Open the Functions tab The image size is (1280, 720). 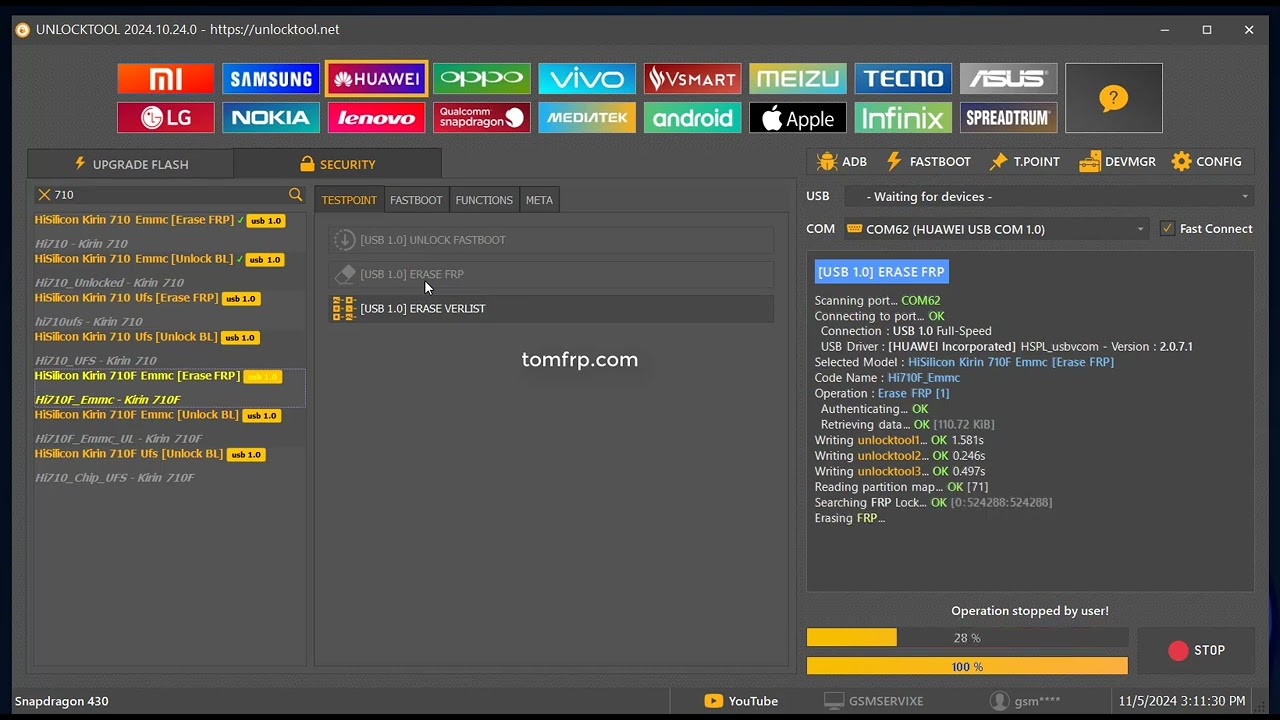484,200
